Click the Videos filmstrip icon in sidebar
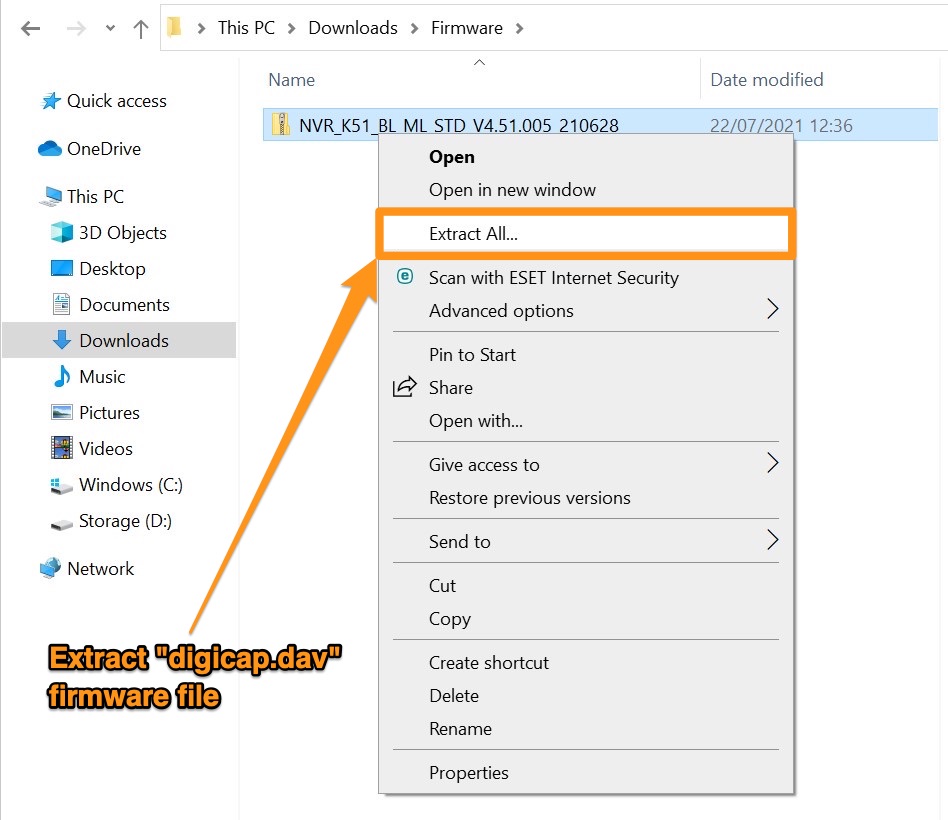The width and height of the screenshot is (948, 820). click(x=62, y=449)
